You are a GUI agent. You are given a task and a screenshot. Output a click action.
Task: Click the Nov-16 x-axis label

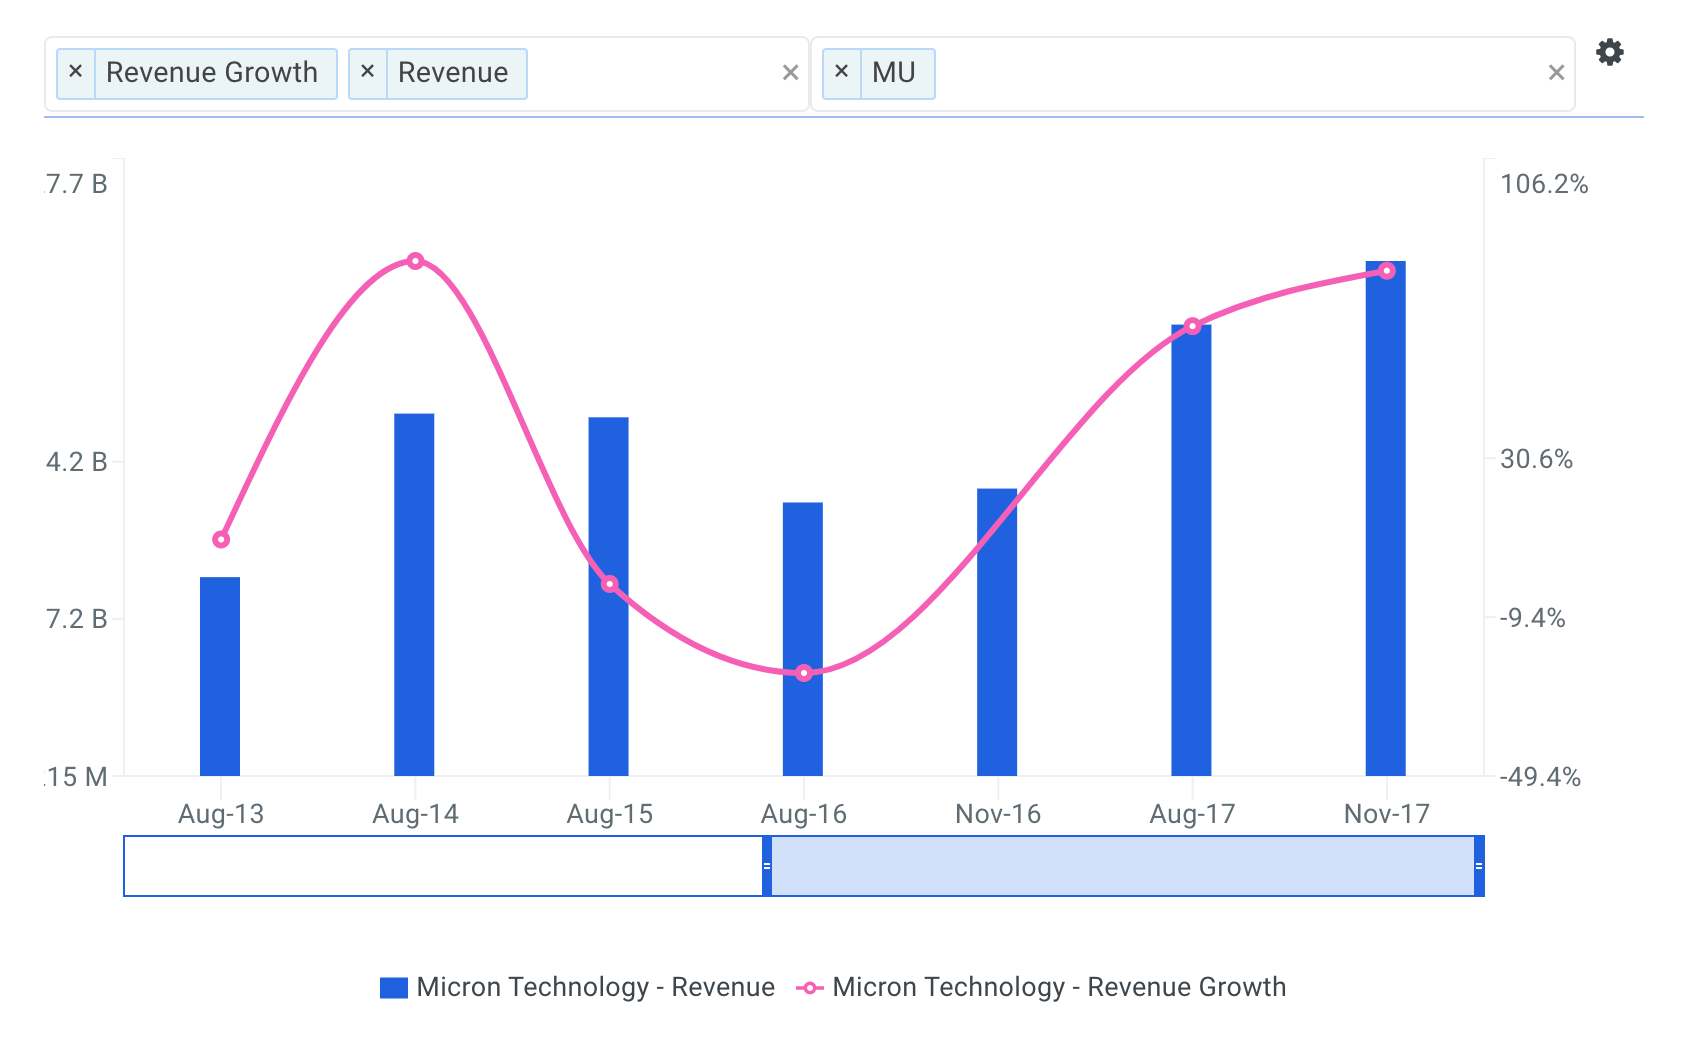(998, 814)
